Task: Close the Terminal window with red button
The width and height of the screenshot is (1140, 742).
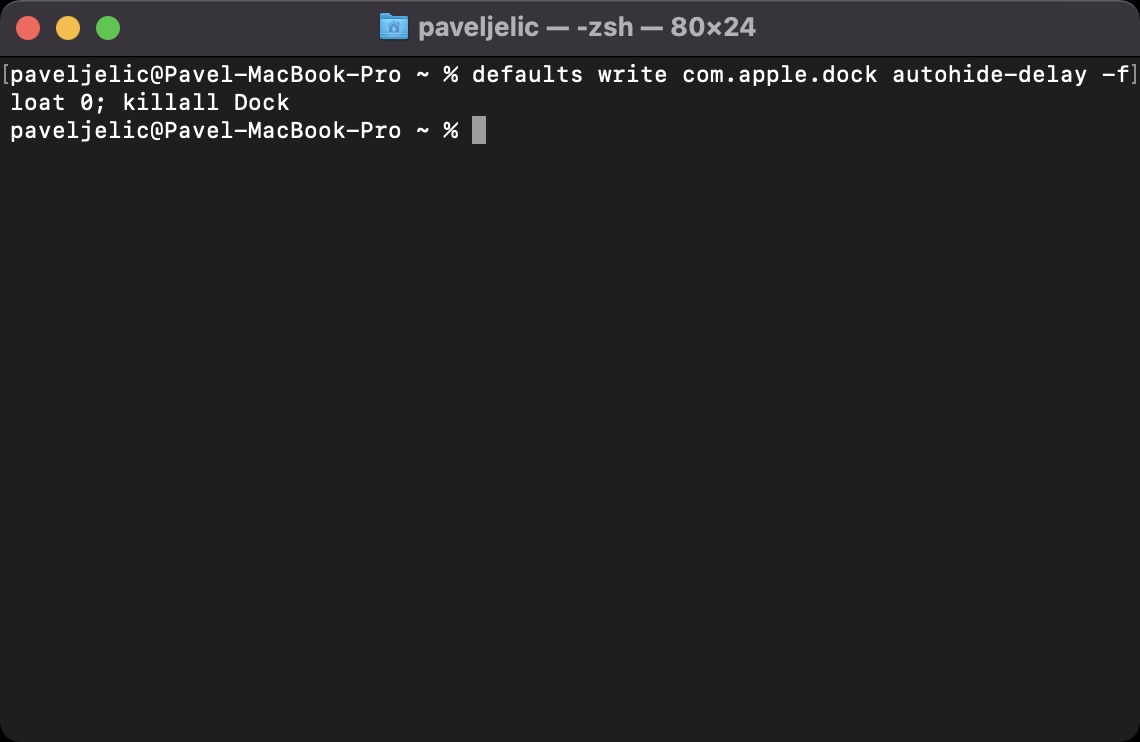Action: [x=28, y=28]
